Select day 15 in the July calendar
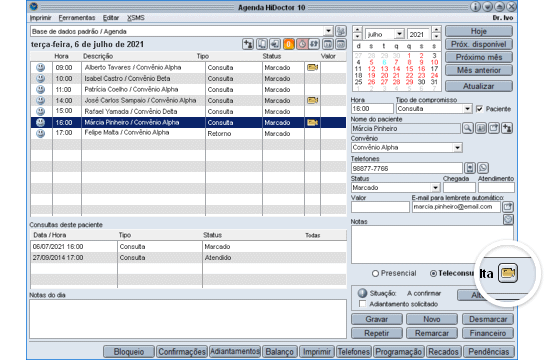Screen dimensions: 544x360 [x=409, y=69]
